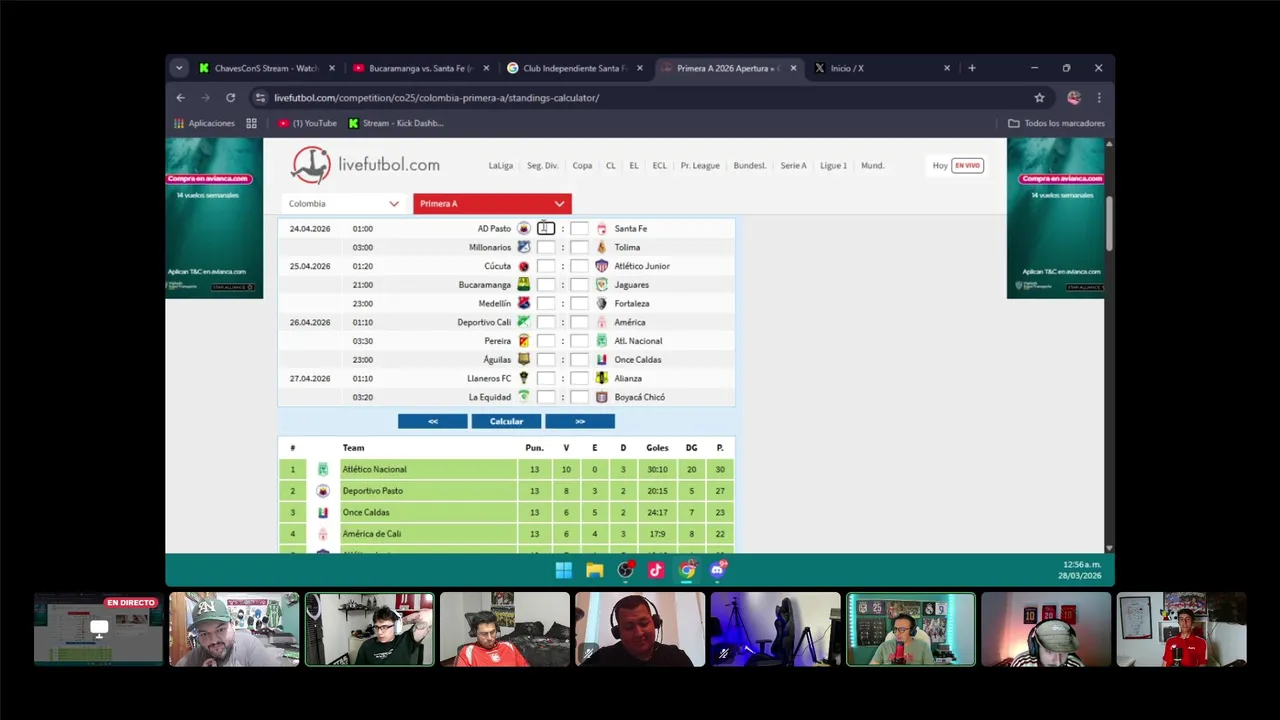Click the Calcular button
This screenshot has height=720, width=1280.
tap(506, 422)
